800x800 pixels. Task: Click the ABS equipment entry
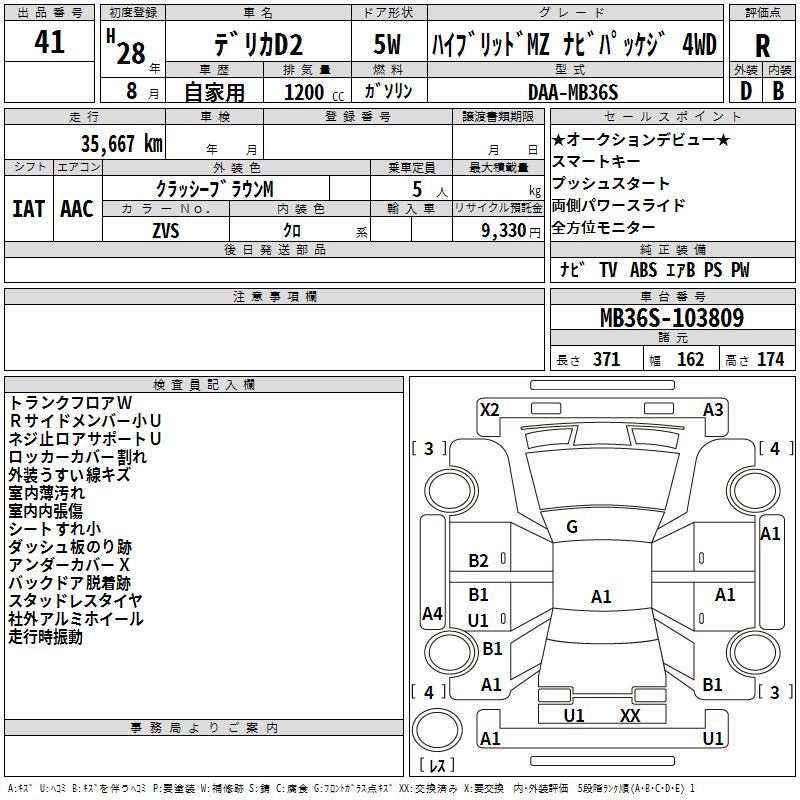(x=643, y=270)
